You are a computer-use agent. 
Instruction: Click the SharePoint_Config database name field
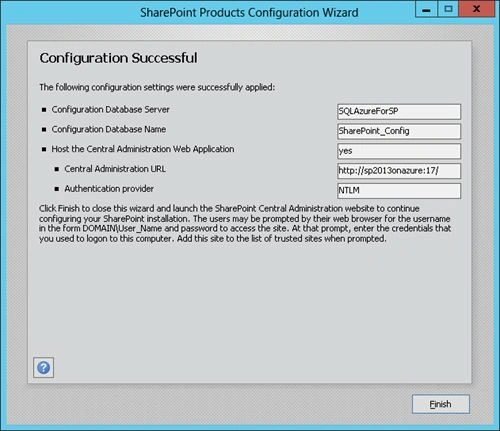(x=399, y=131)
